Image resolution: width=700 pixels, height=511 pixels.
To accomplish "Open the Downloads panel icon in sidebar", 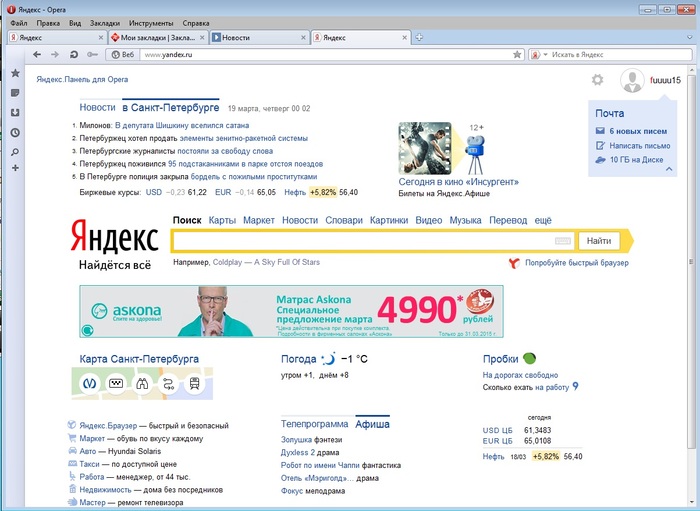I will [x=15, y=112].
